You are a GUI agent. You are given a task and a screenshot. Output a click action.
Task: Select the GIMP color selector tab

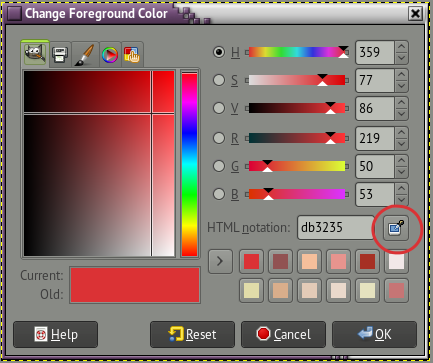pos(35,54)
